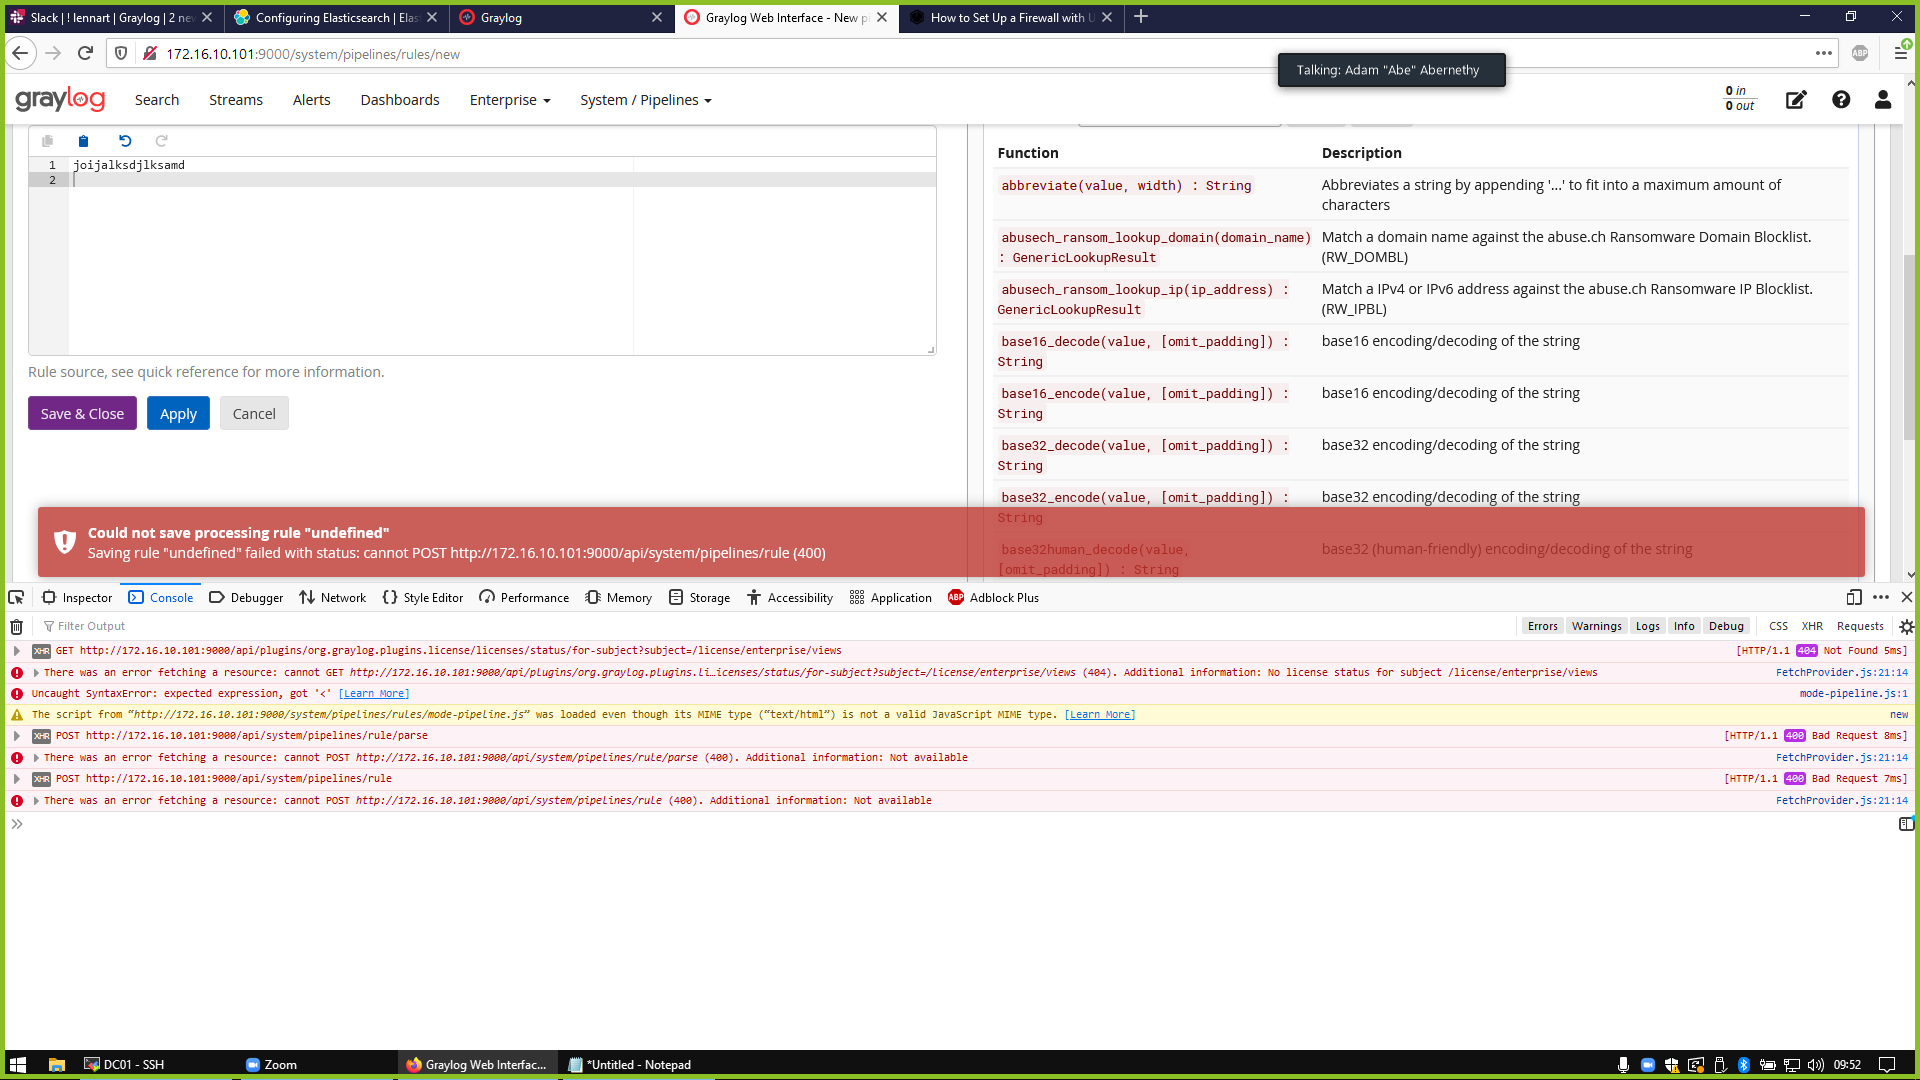1920x1080 pixels.
Task: Open the user account icon top right
Action: (x=1882, y=100)
